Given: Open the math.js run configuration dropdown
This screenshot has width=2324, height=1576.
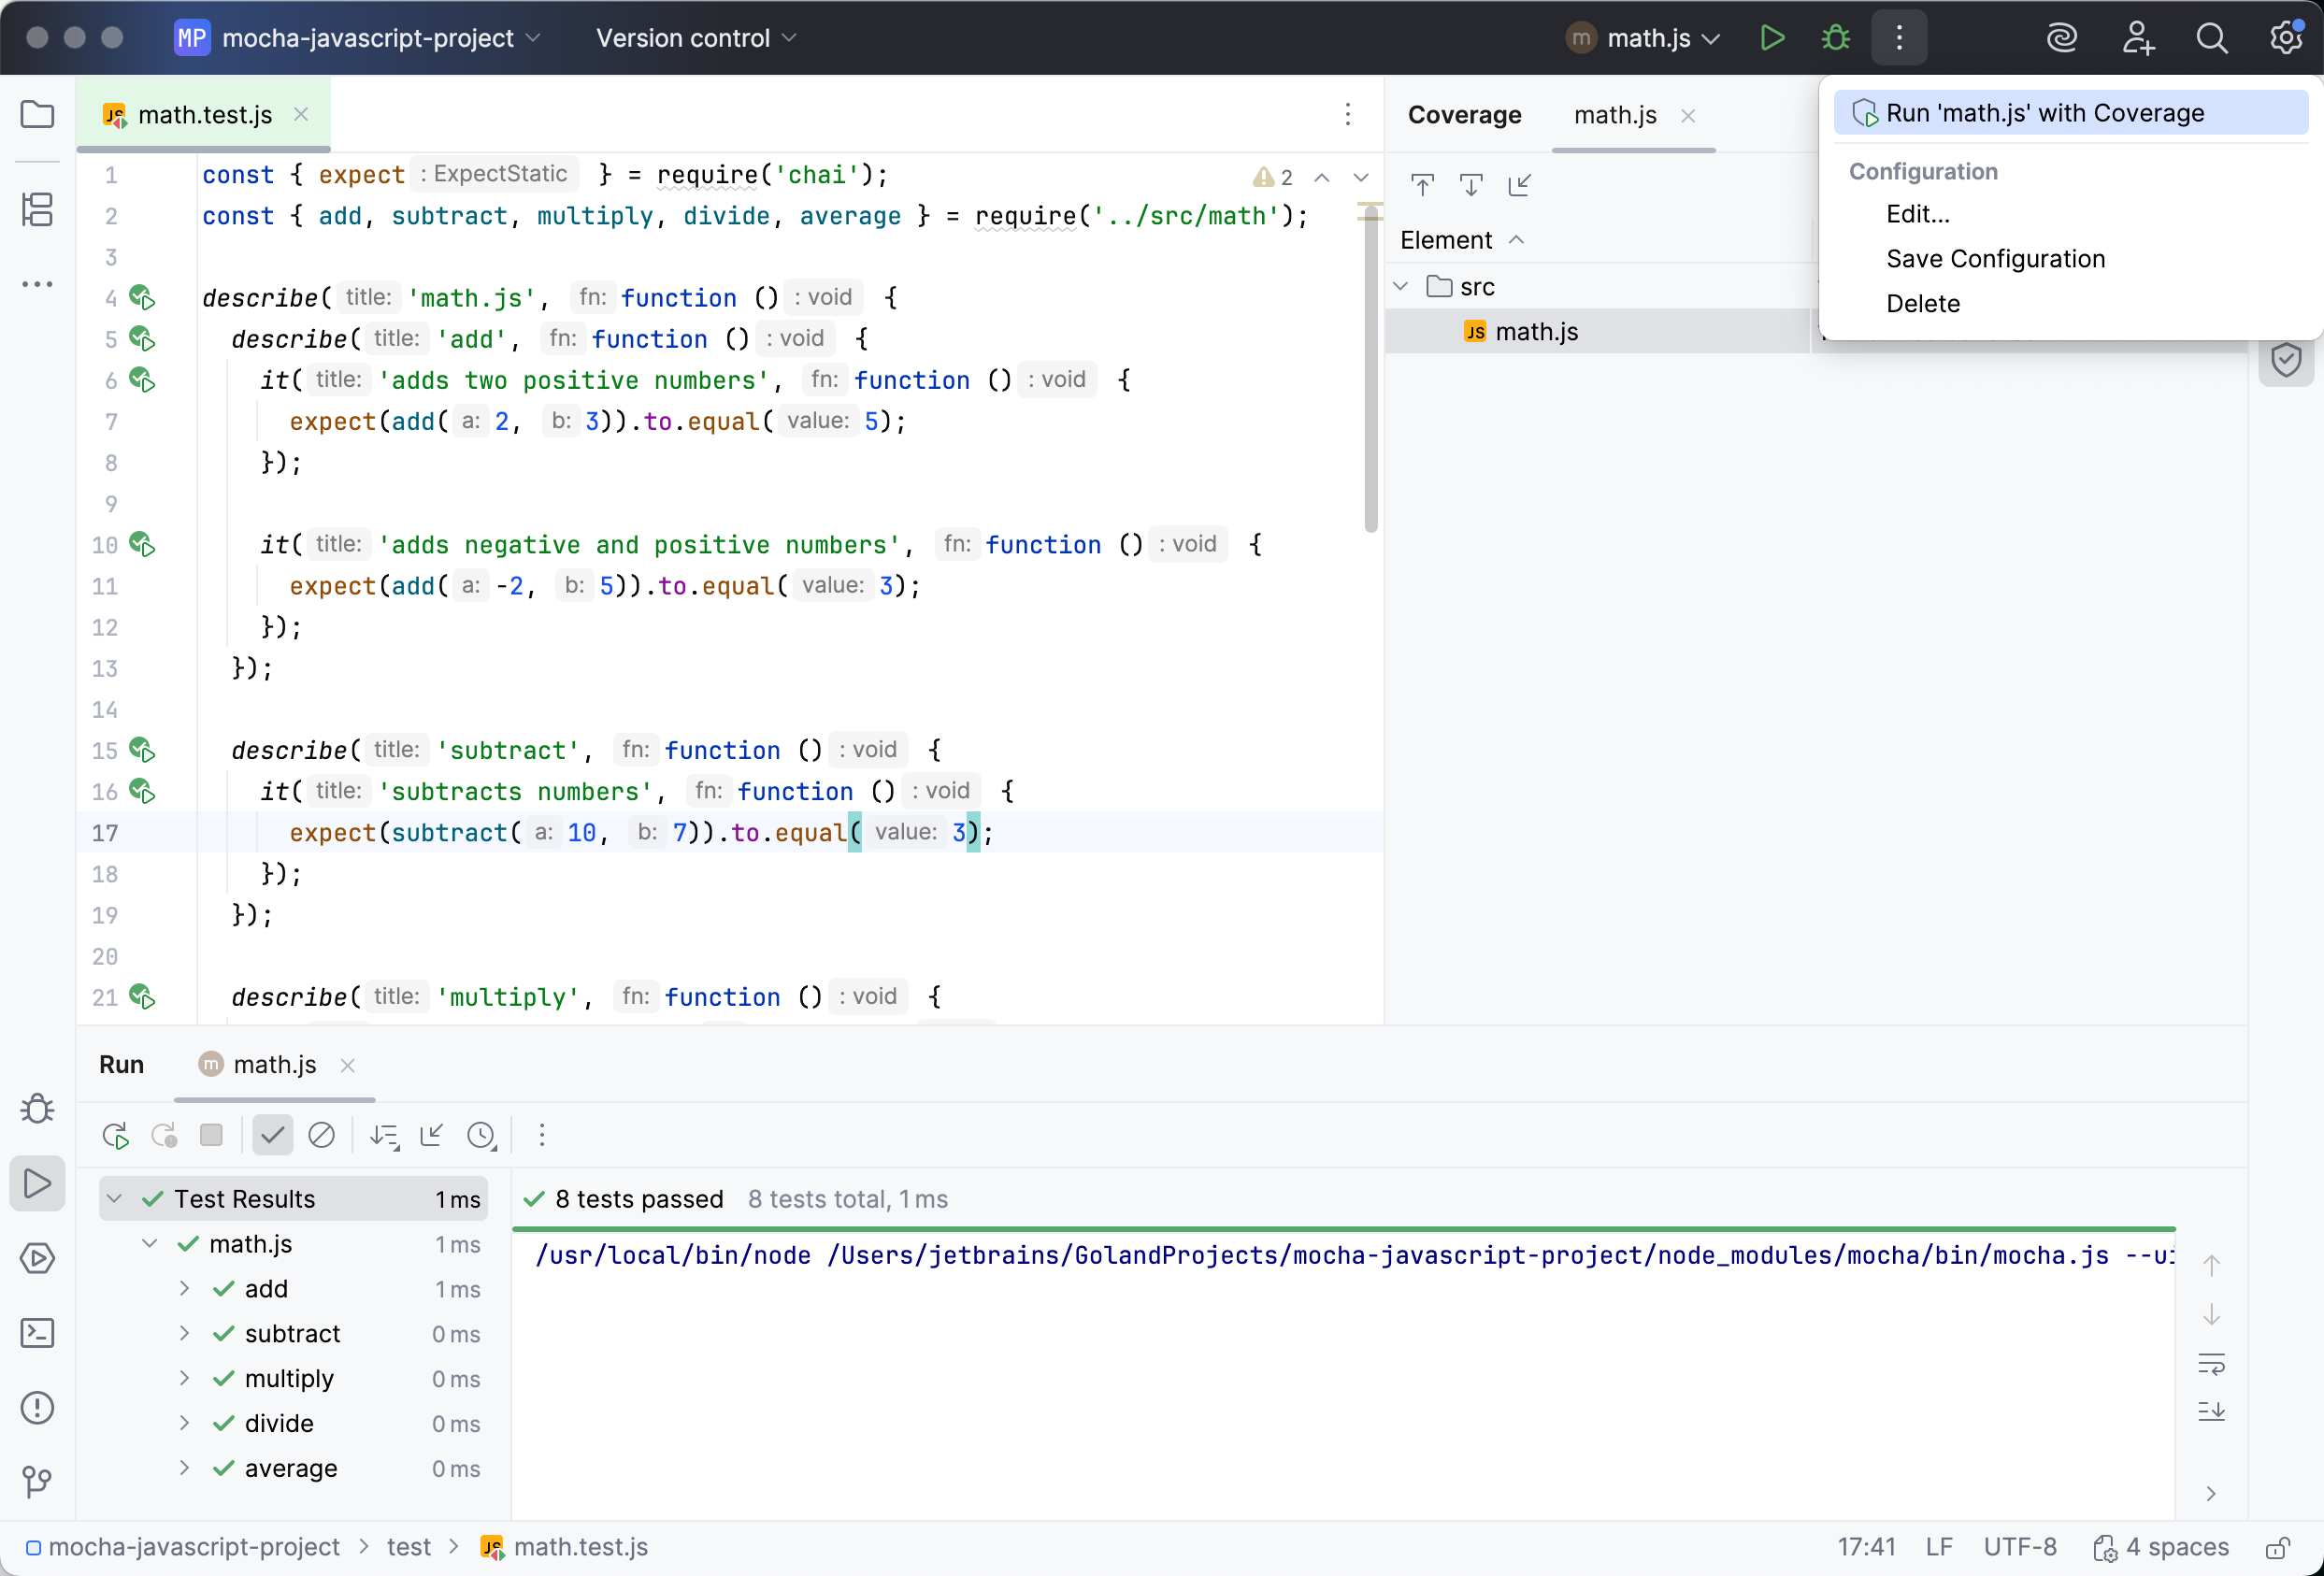Looking at the screenshot, I should pos(1643,37).
